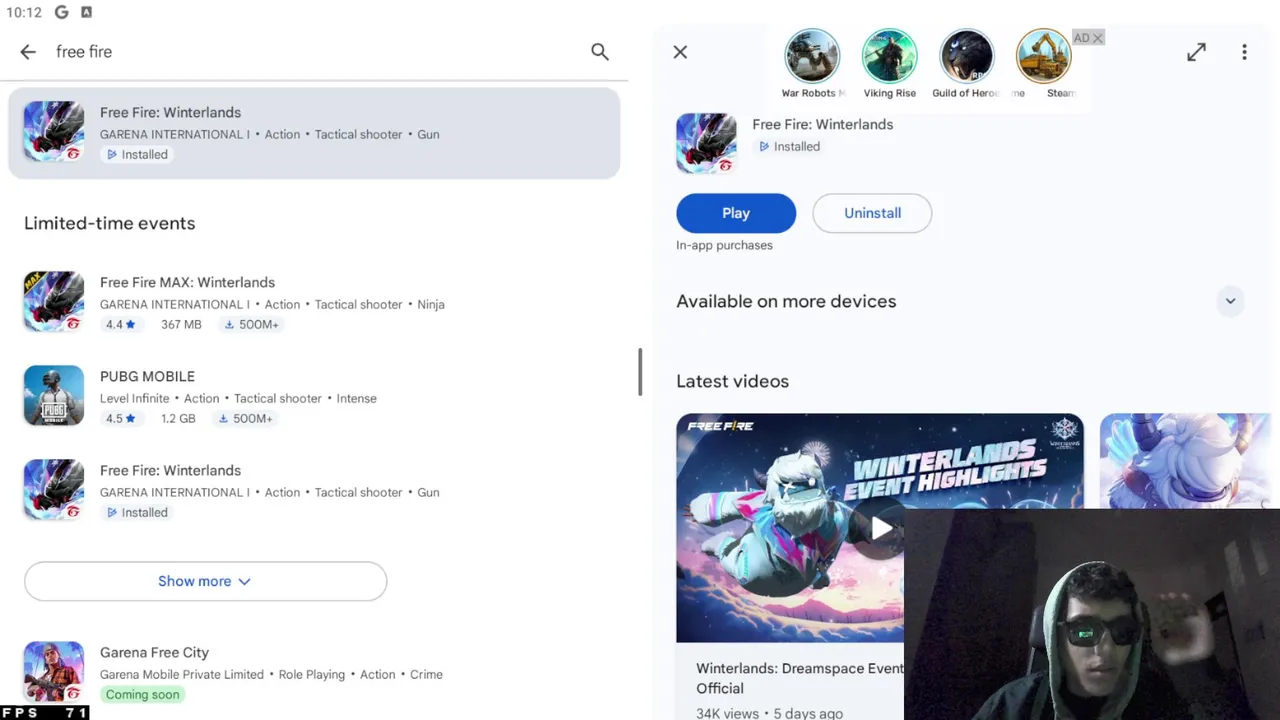Screen dimensions: 1280x720
Task: Click the search magnifier icon
Action: (x=600, y=52)
